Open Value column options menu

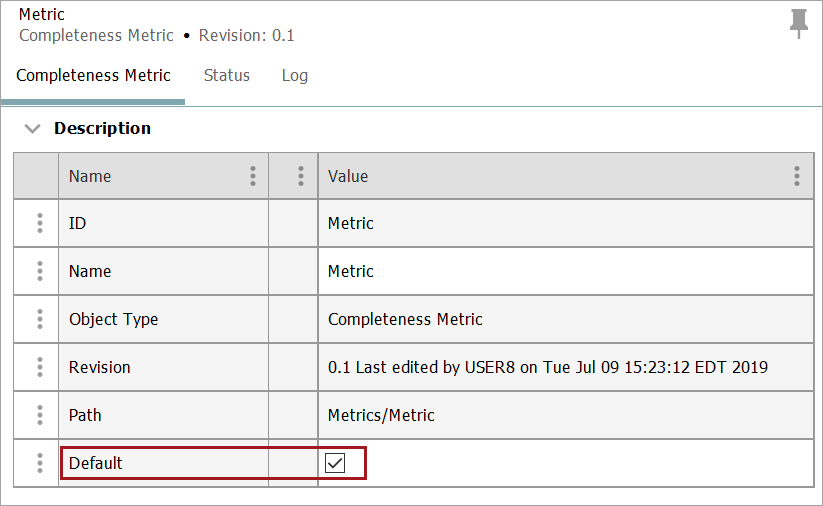(797, 176)
